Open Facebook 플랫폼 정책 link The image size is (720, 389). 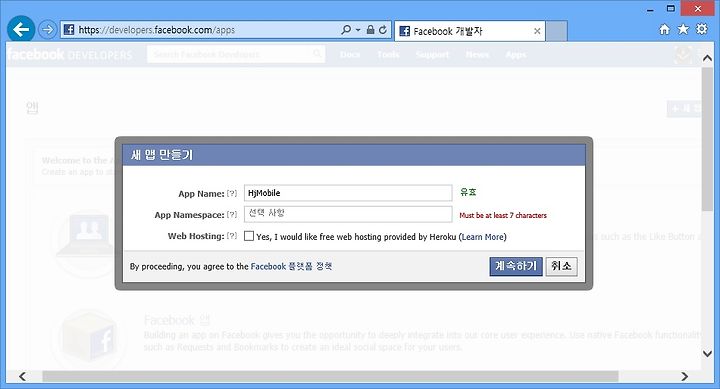point(291,266)
